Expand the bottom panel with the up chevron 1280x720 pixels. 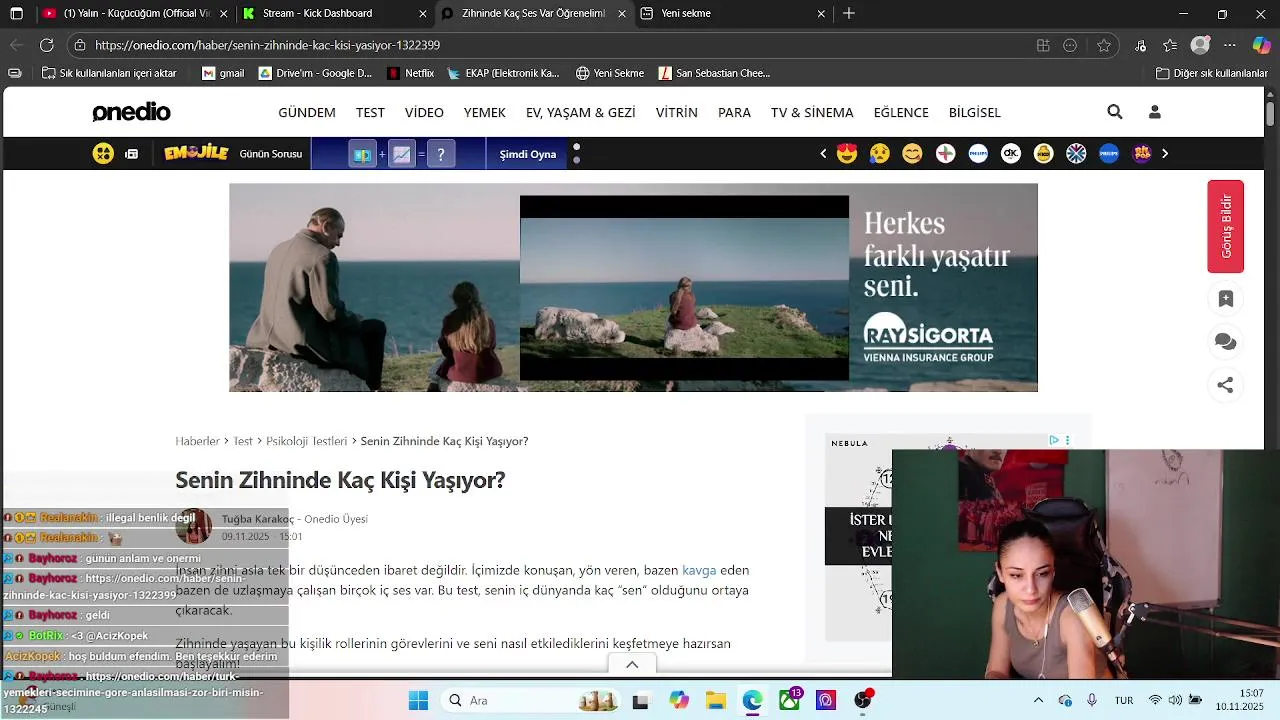(x=632, y=664)
